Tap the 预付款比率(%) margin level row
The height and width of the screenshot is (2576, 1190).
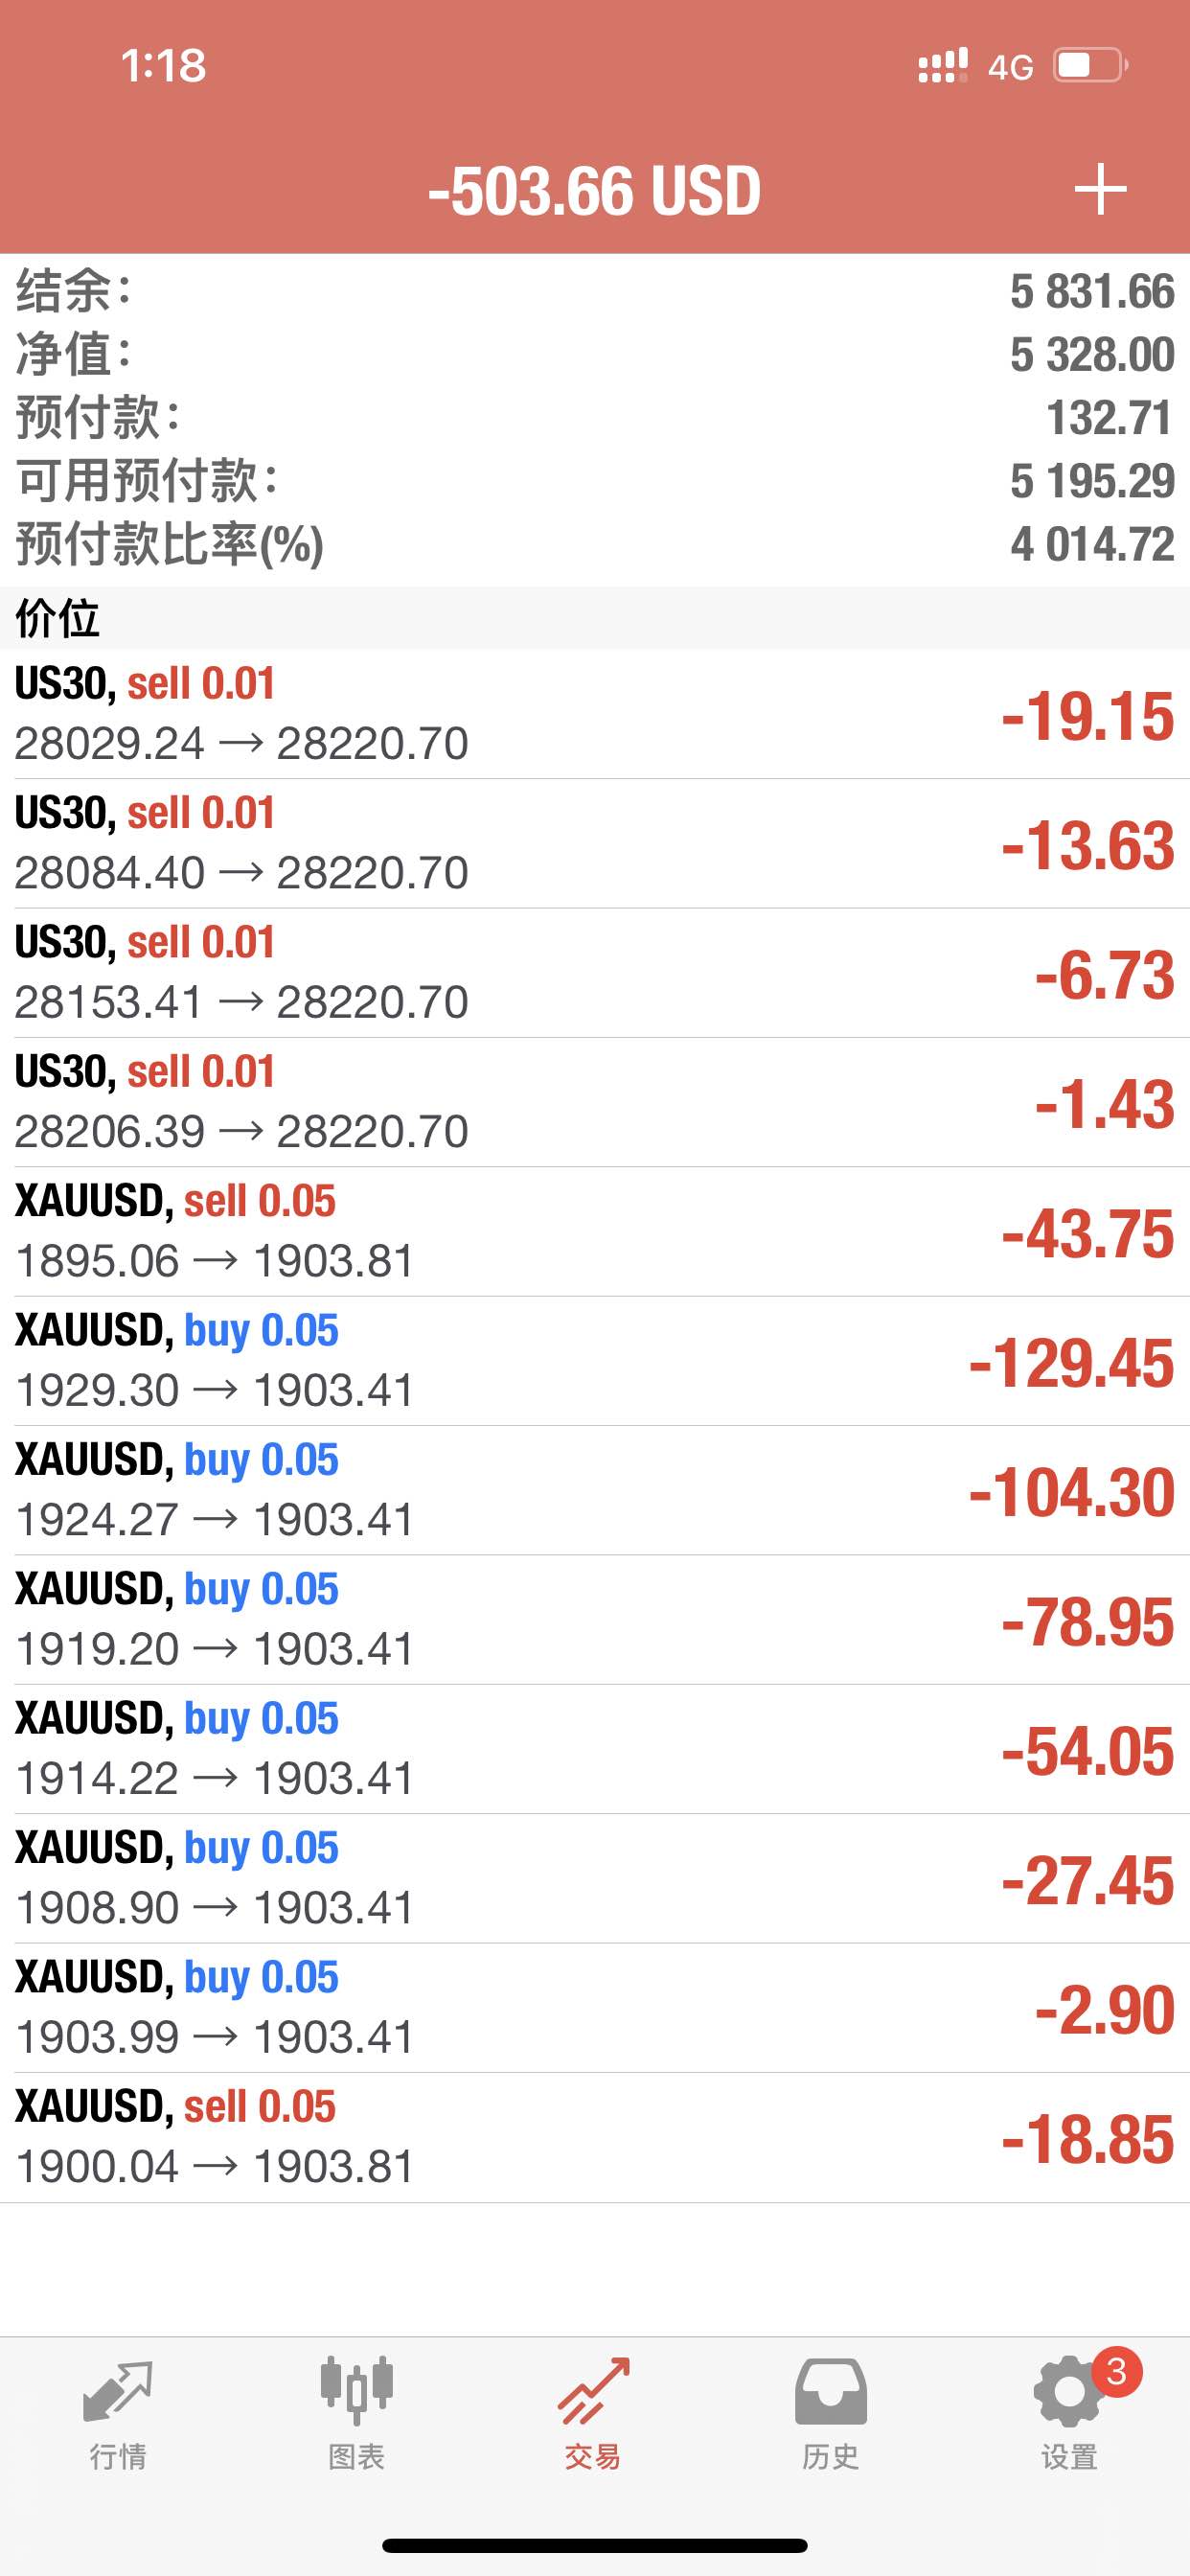click(x=595, y=544)
